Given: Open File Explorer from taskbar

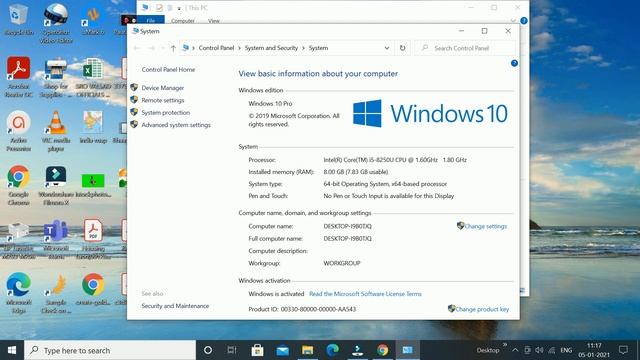Looking at the screenshot, I should (x=307, y=350).
